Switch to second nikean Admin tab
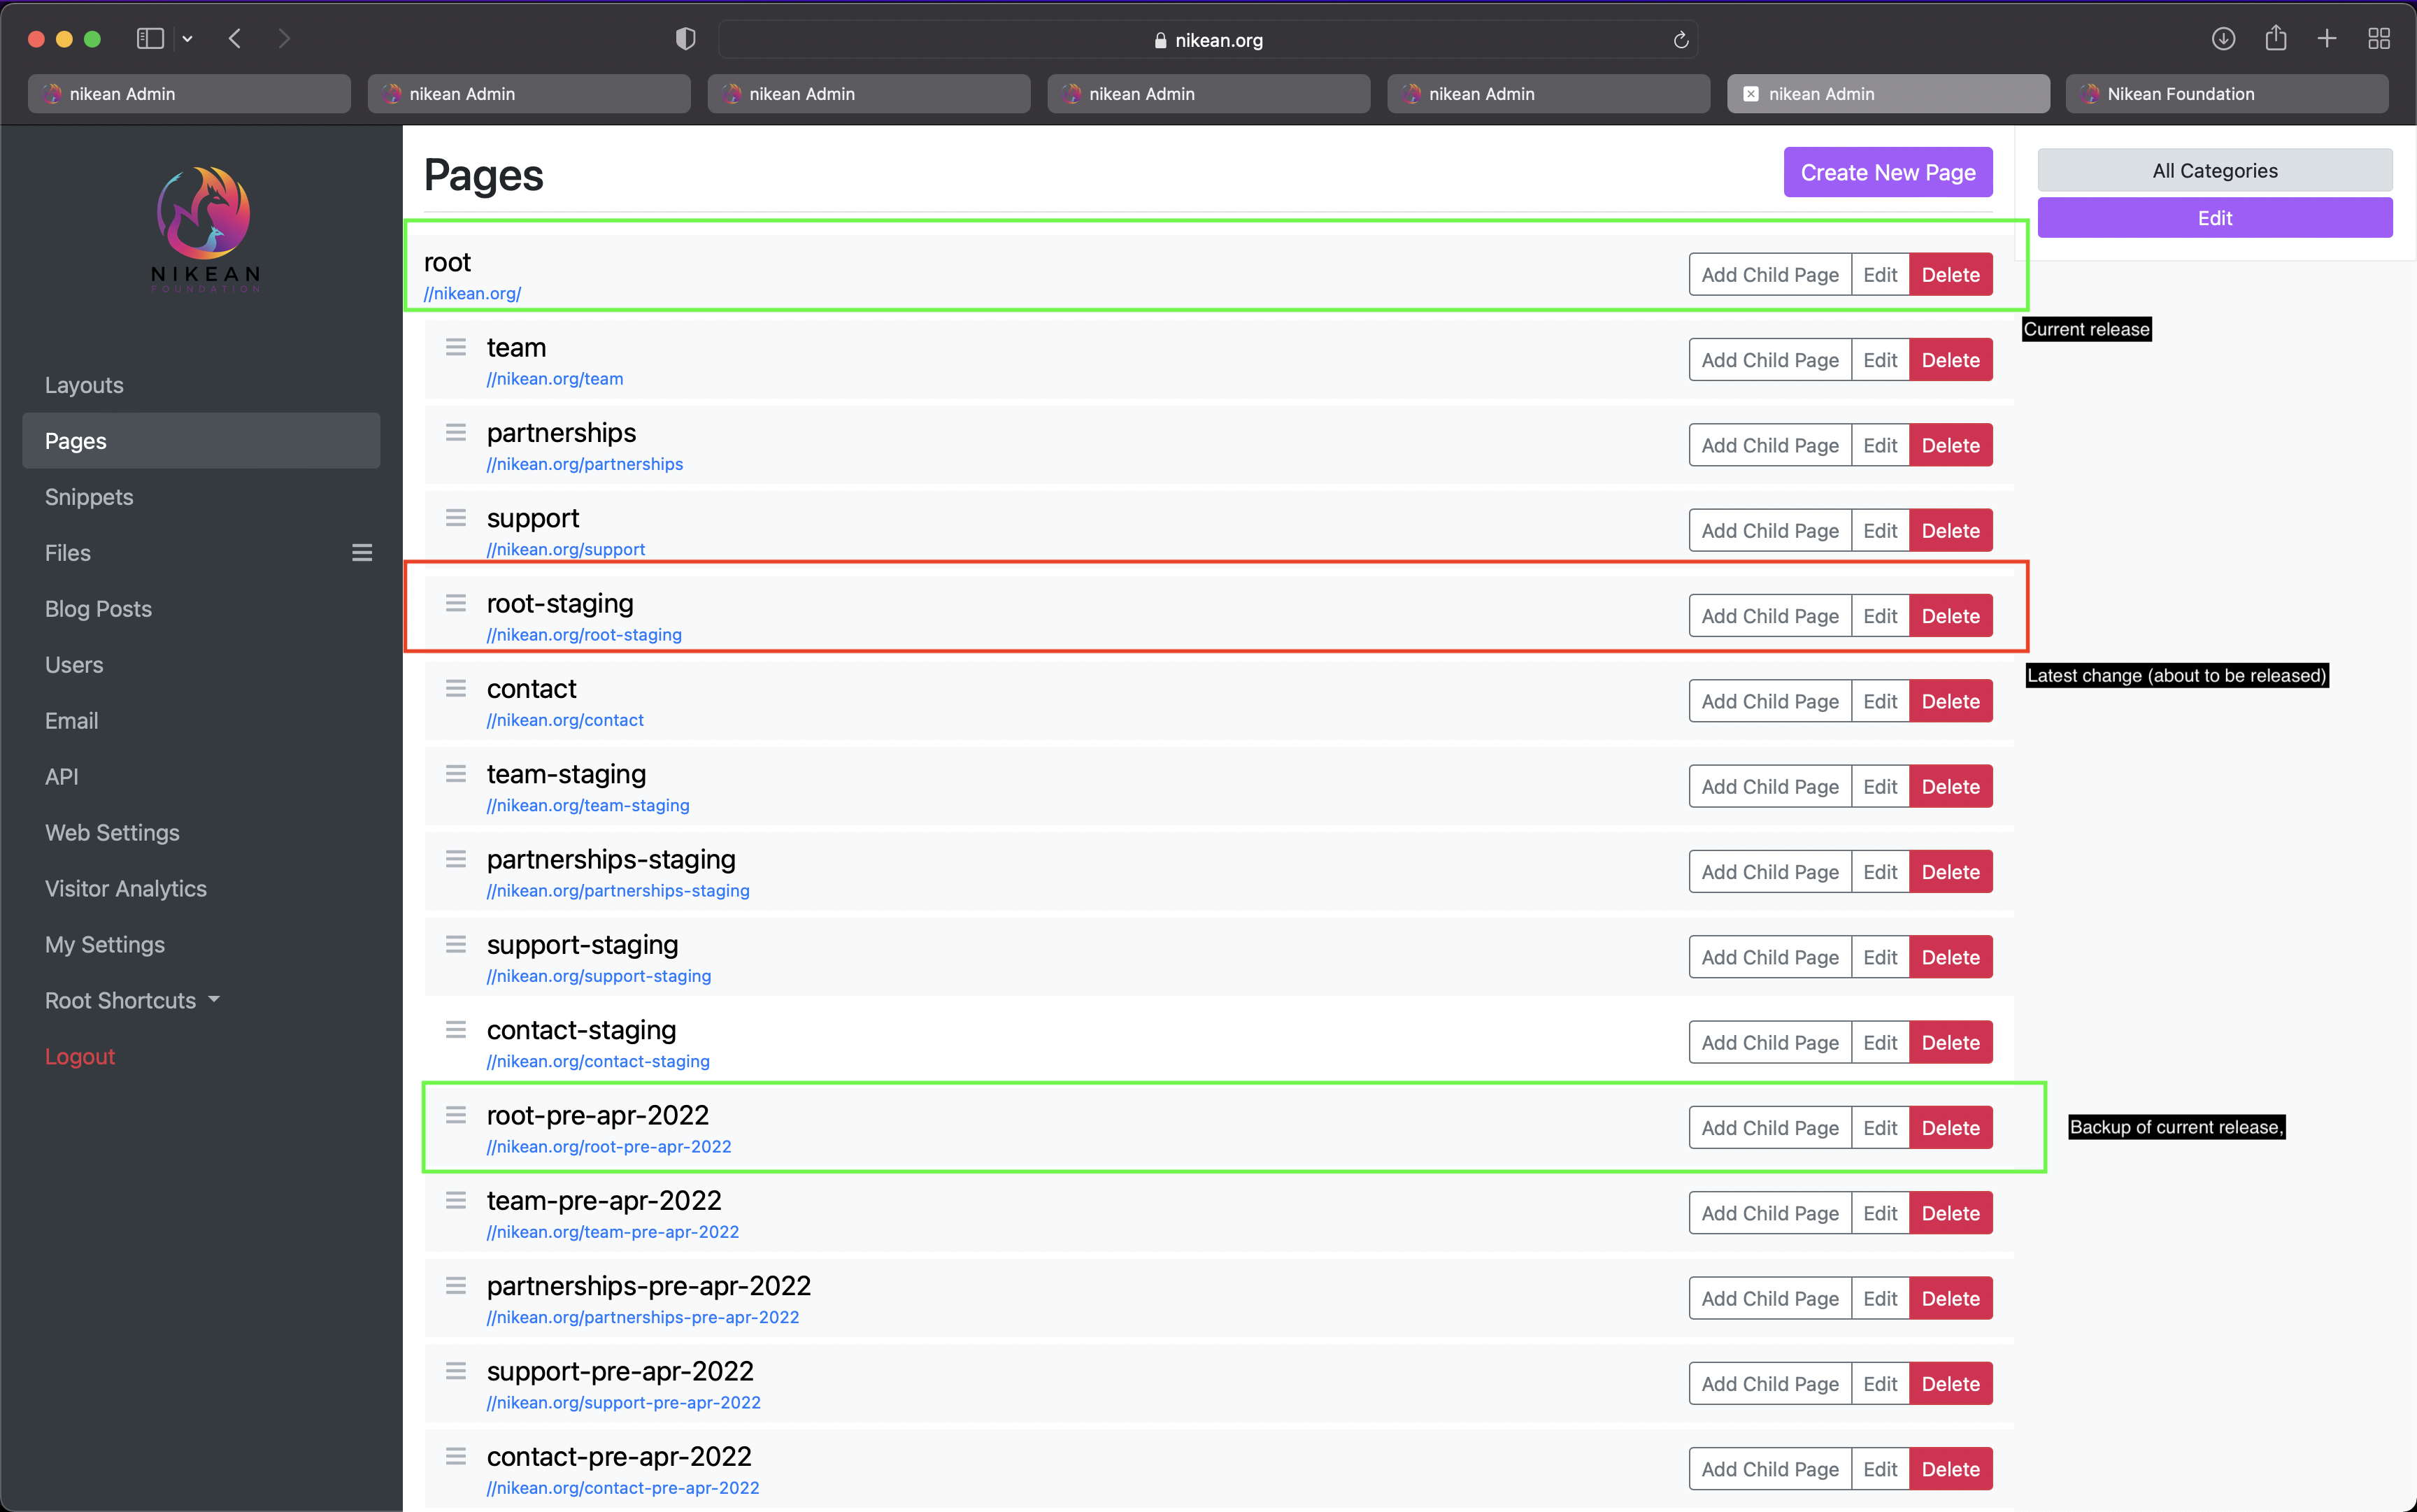The width and height of the screenshot is (2417, 1512). pyautogui.click(x=529, y=94)
